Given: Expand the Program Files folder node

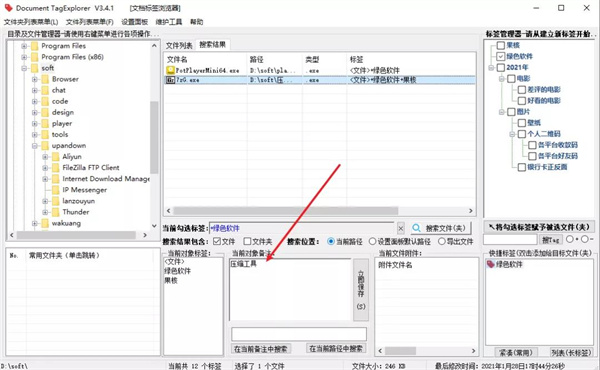Looking at the screenshot, I should 24,46.
